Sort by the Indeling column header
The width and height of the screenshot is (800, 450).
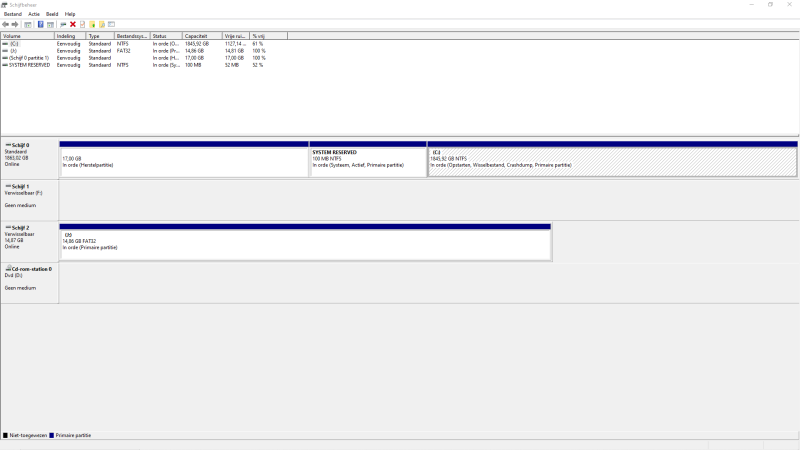pos(70,36)
